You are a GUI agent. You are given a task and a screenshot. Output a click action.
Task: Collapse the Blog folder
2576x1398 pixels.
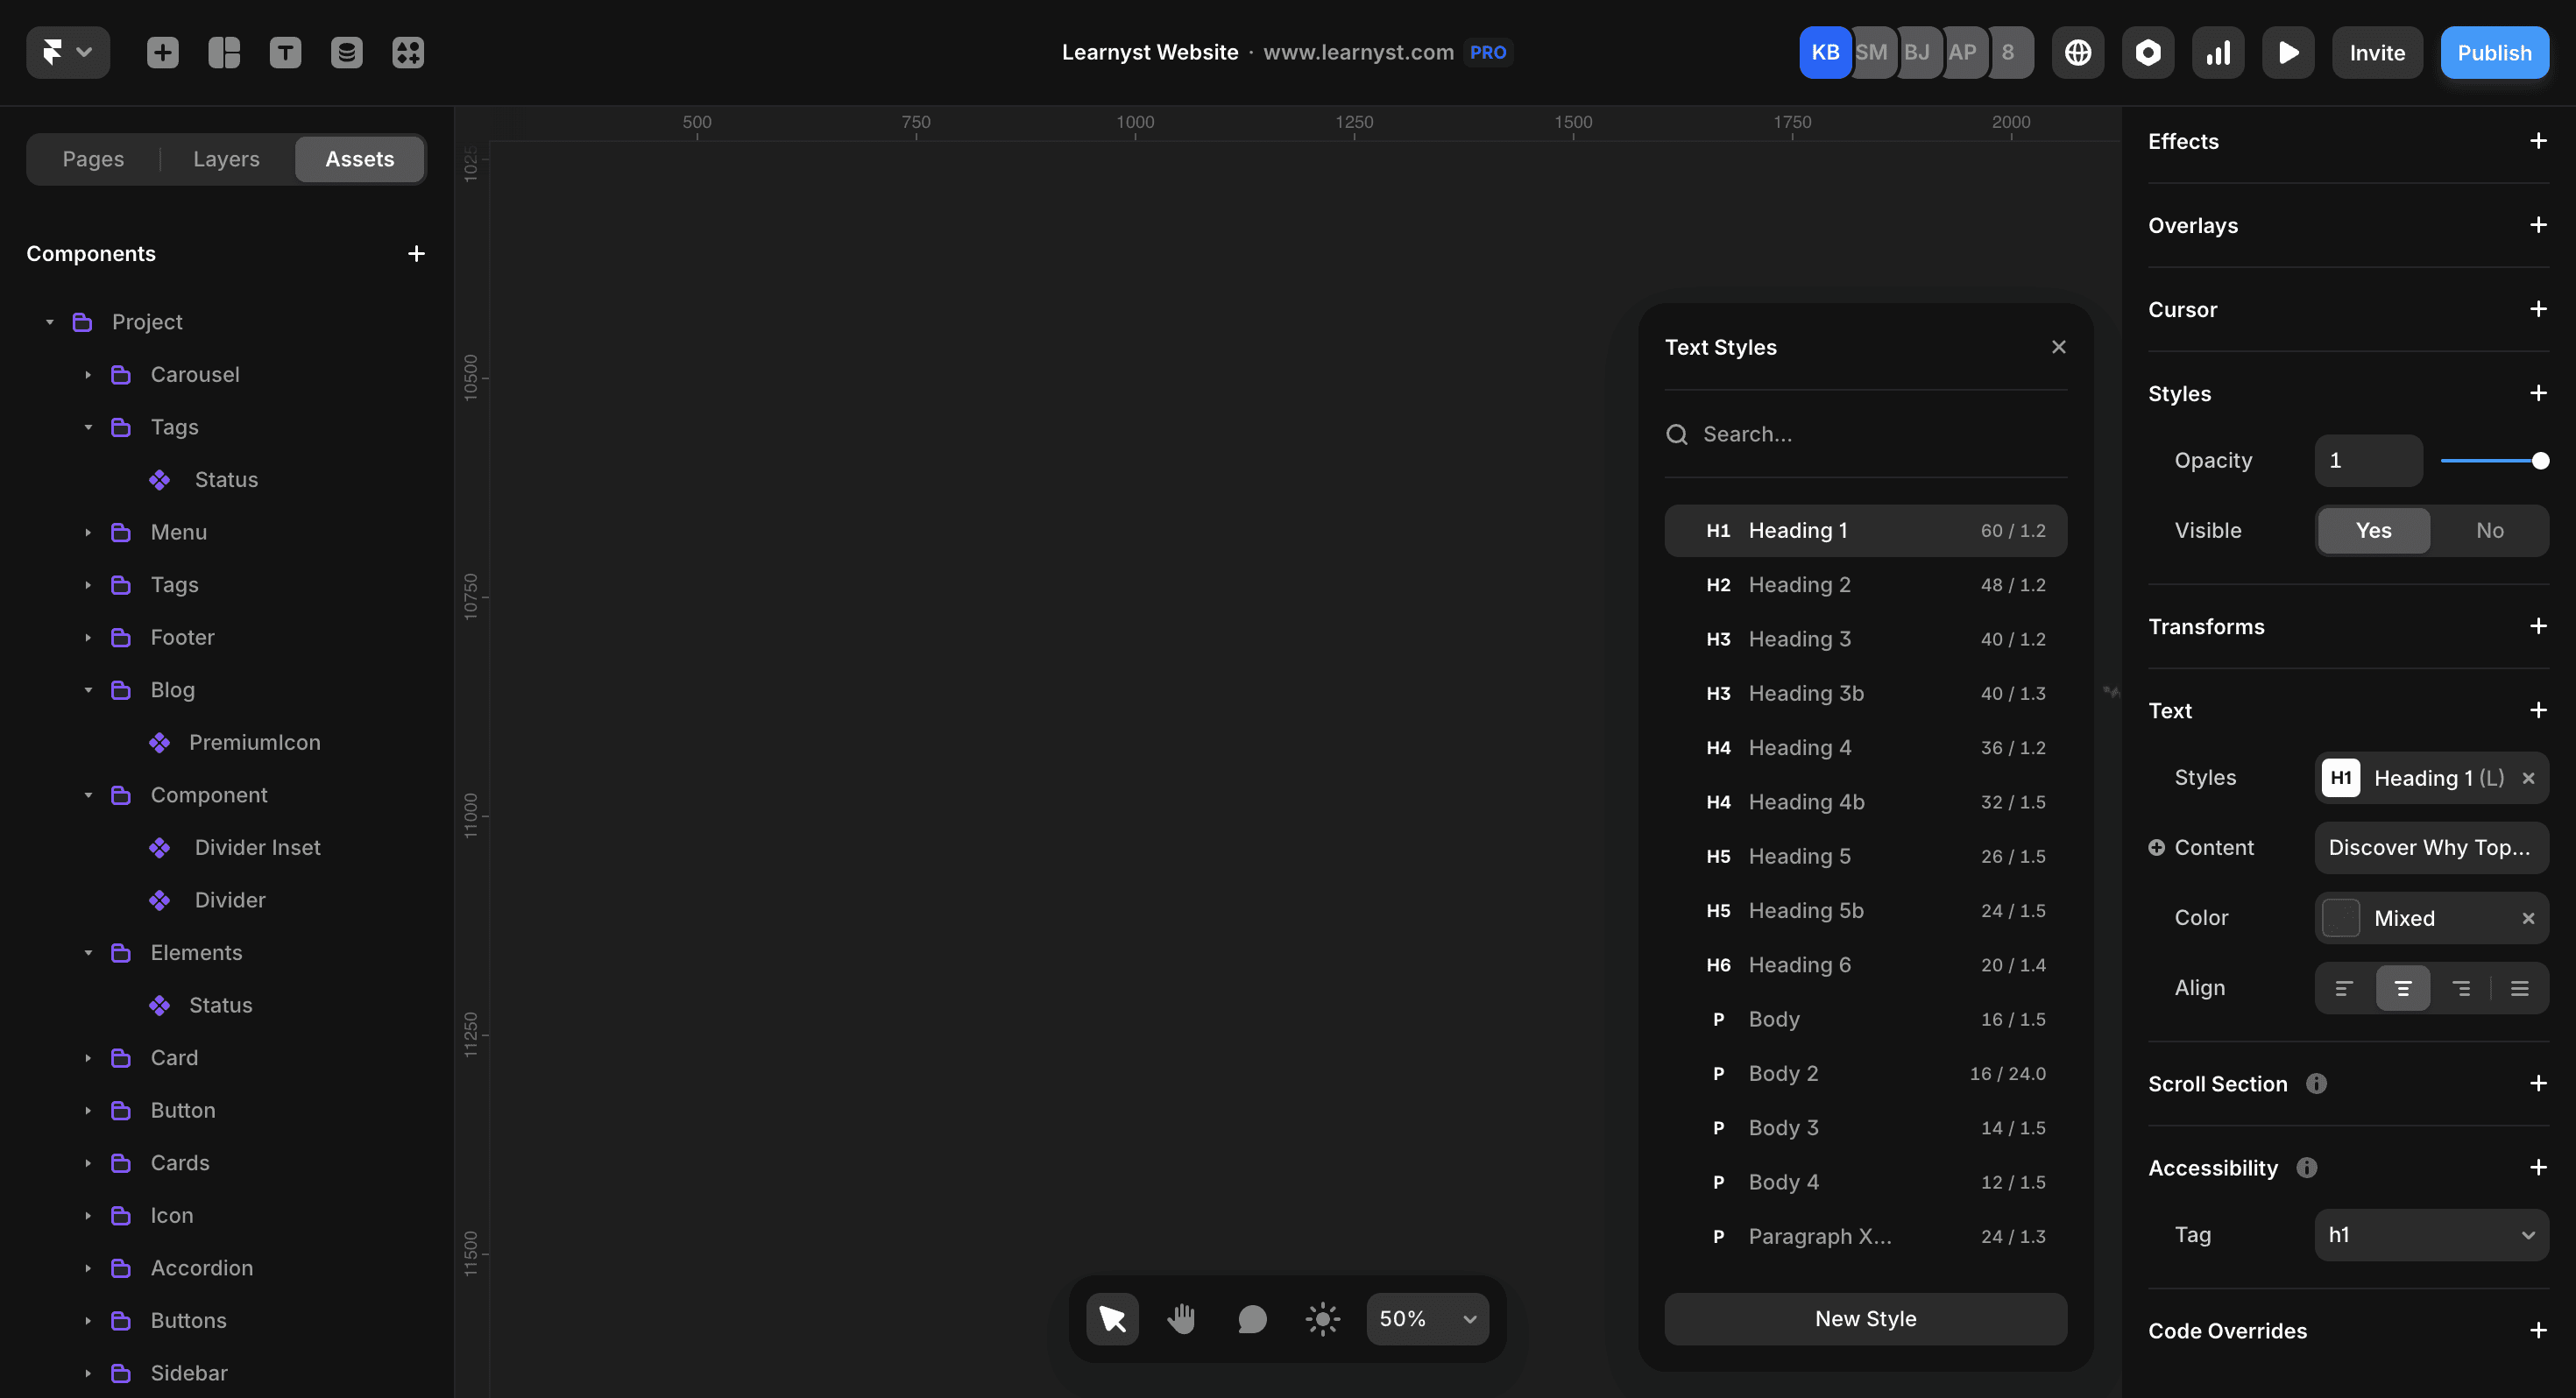(88, 690)
